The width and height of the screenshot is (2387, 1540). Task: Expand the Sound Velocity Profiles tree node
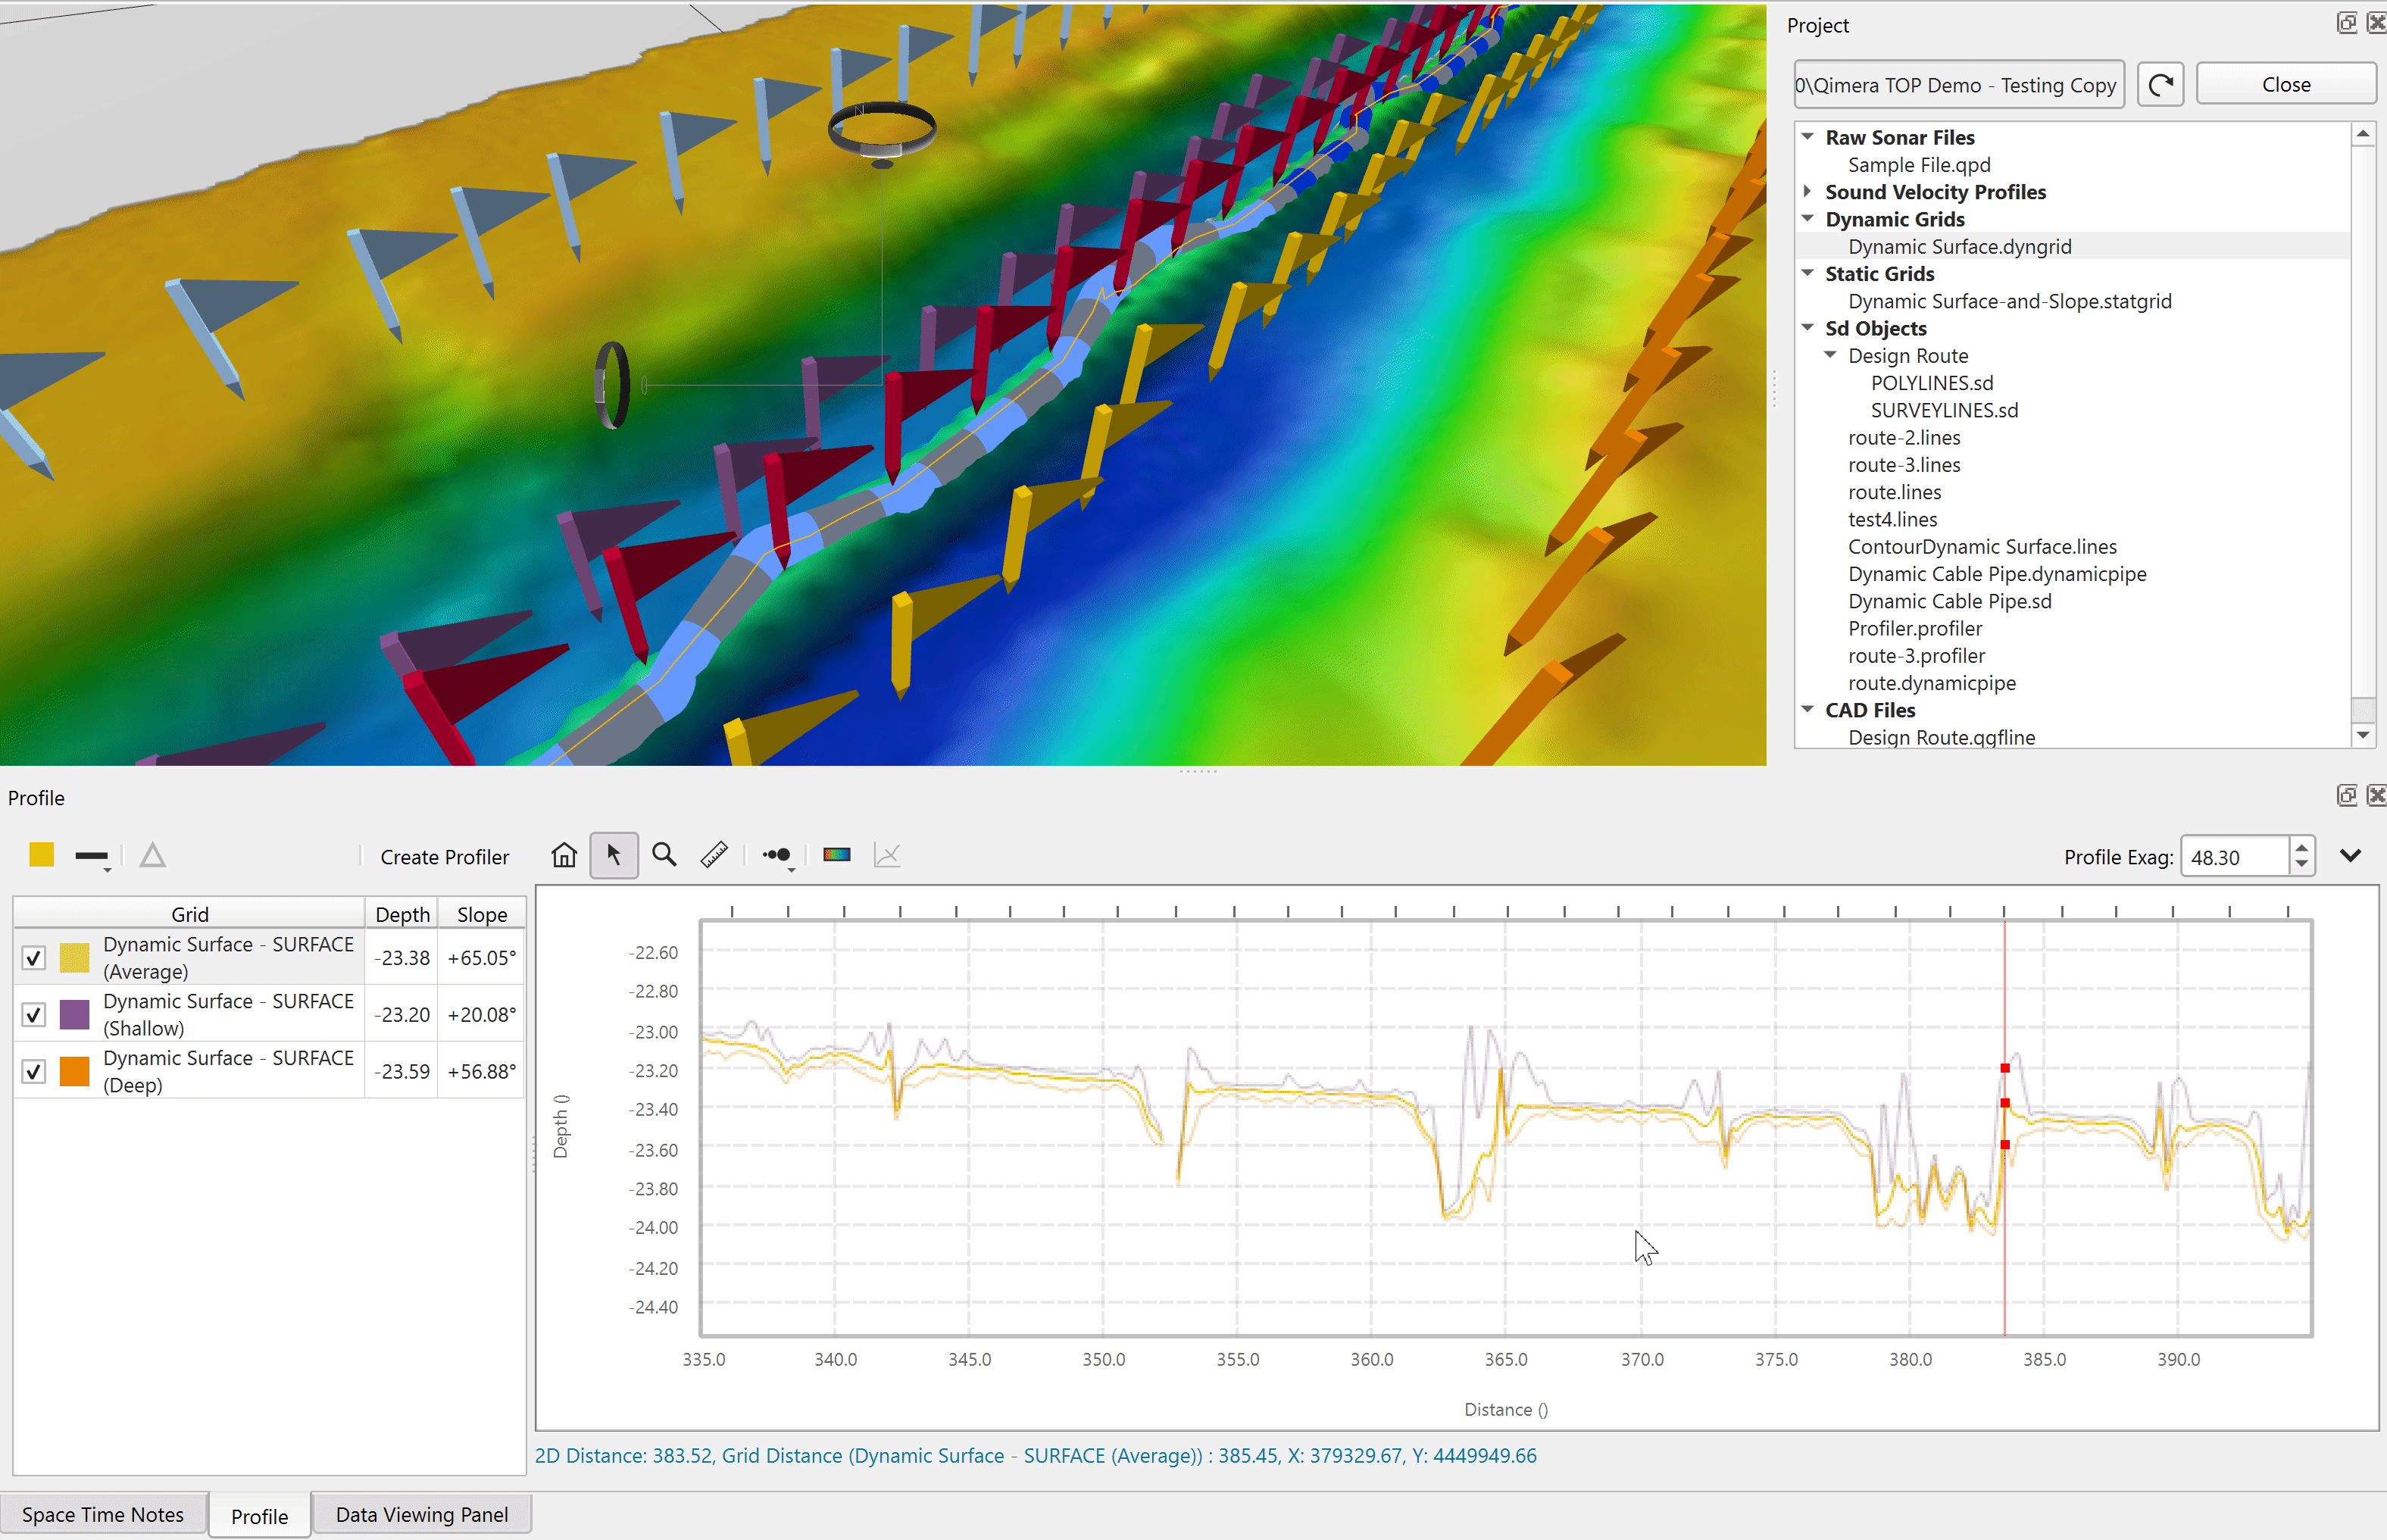pyautogui.click(x=1807, y=191)
